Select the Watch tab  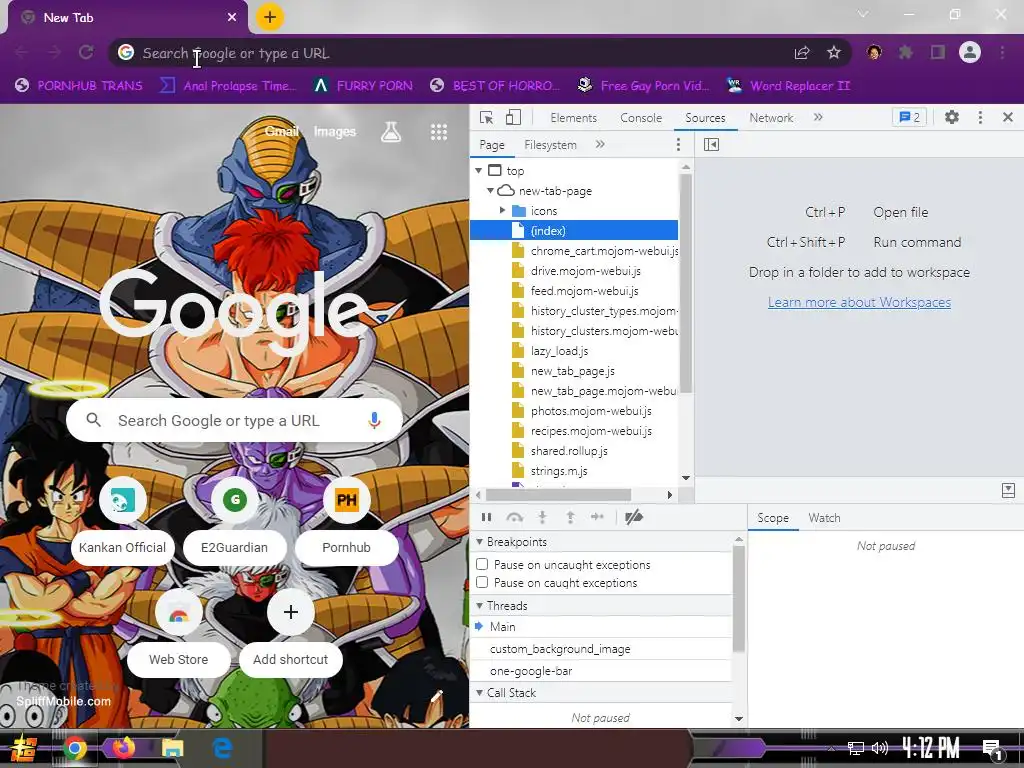pyautogui.click(x=824, y=518)
